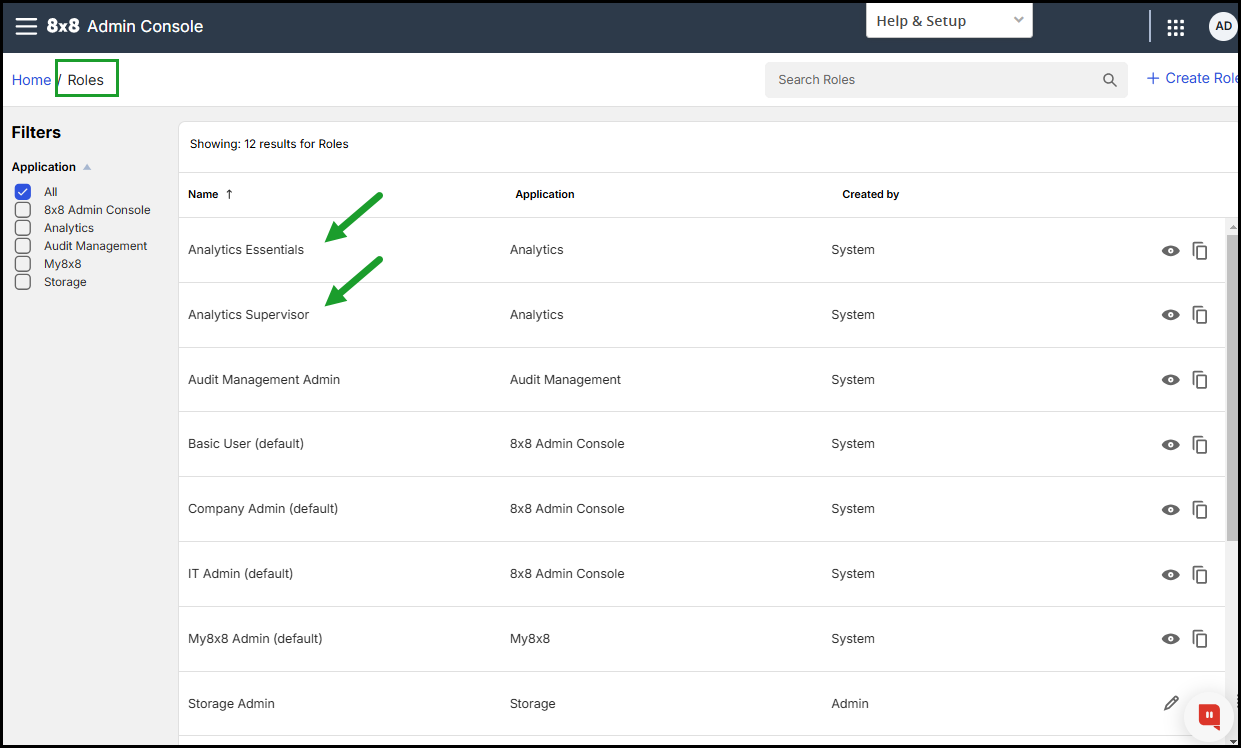Click Audit Management application cell
Screen dimensions: 1241x748
(565, 380)
